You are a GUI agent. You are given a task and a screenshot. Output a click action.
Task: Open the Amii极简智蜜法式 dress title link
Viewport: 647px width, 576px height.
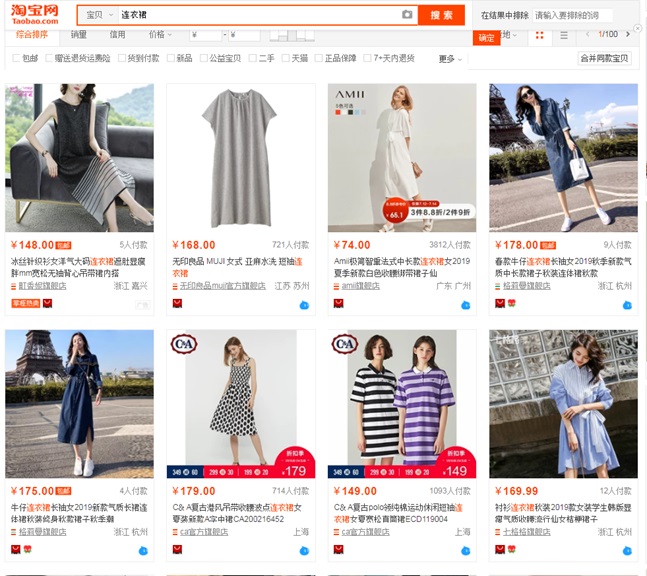(402, 267)
